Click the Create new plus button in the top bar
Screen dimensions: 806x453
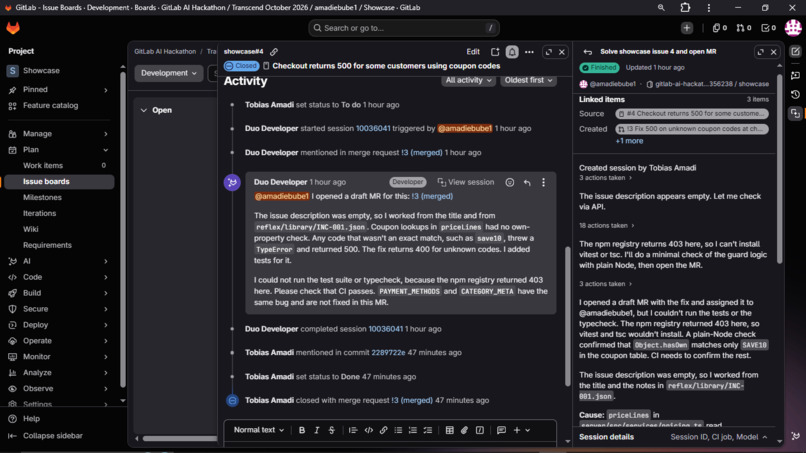[687, 28]
